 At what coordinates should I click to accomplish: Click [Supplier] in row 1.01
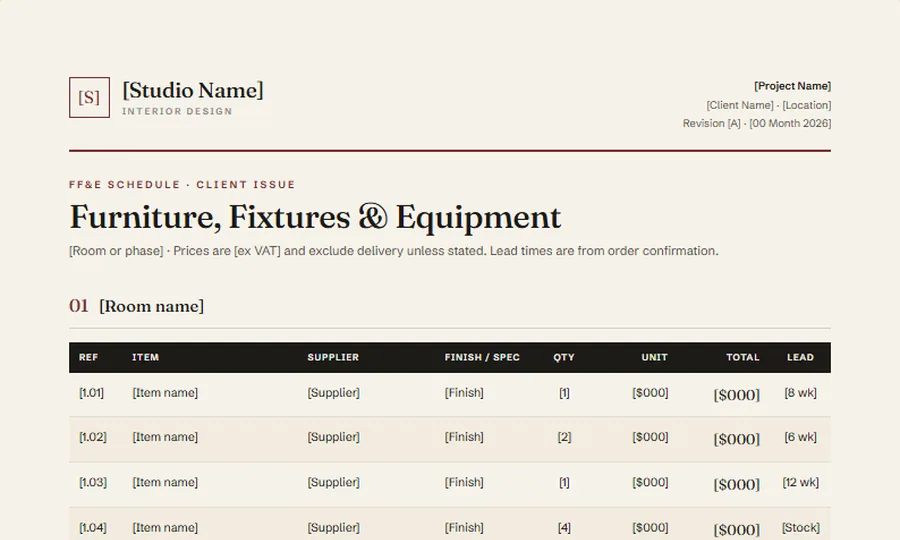(x=333, y=393)
